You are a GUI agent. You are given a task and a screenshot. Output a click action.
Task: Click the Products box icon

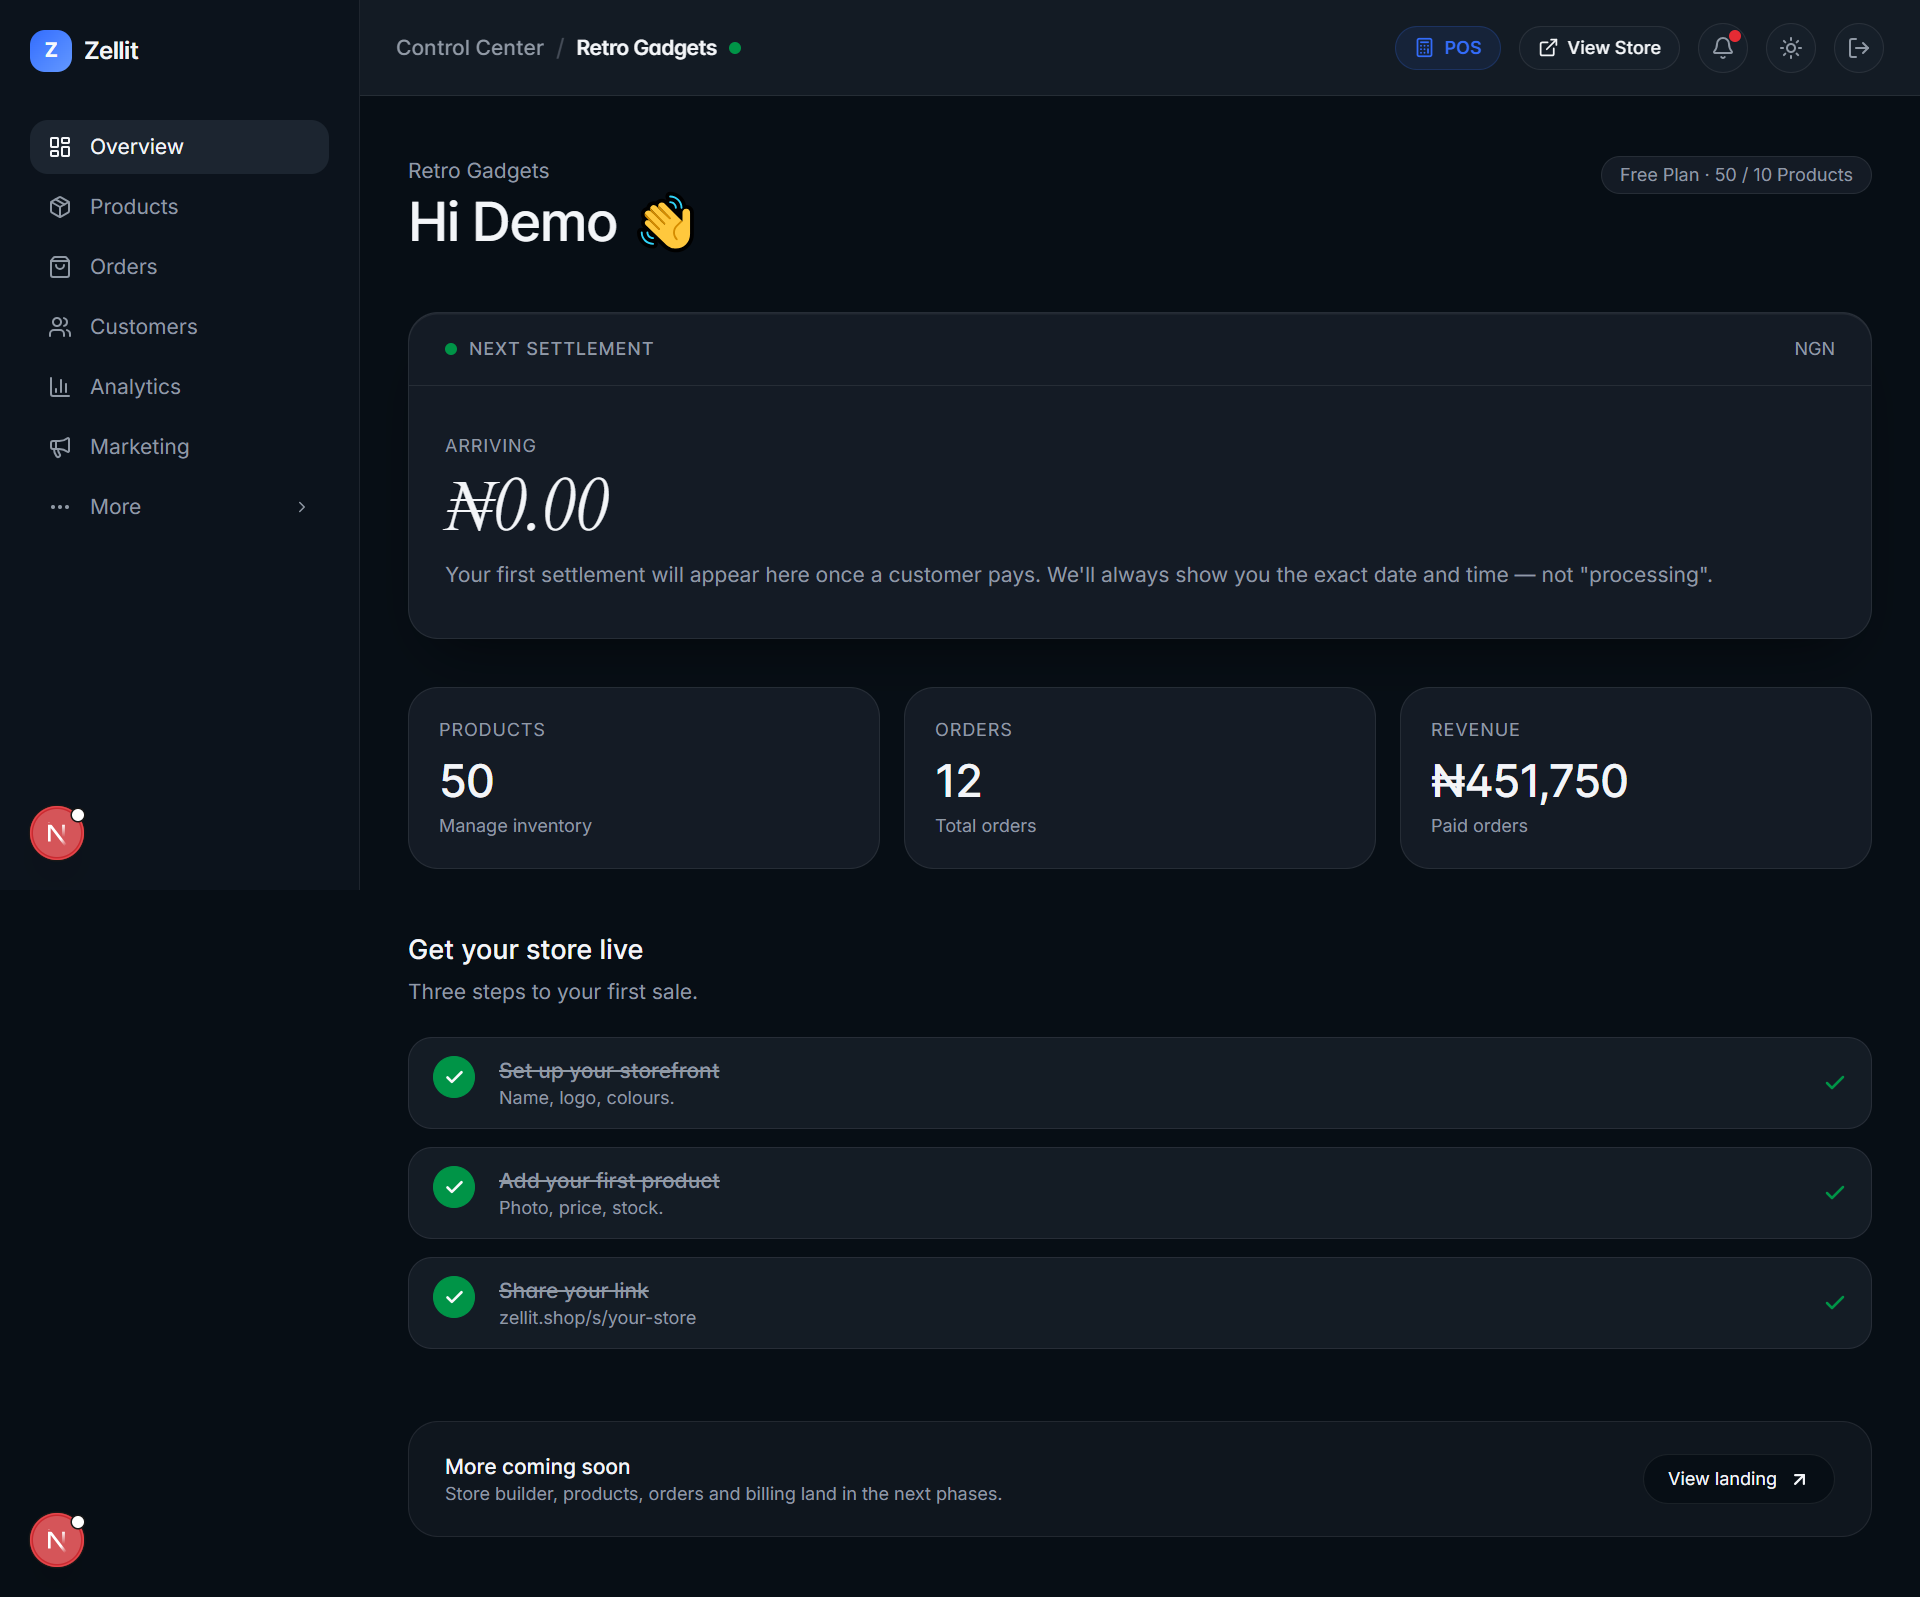[60, 207]
